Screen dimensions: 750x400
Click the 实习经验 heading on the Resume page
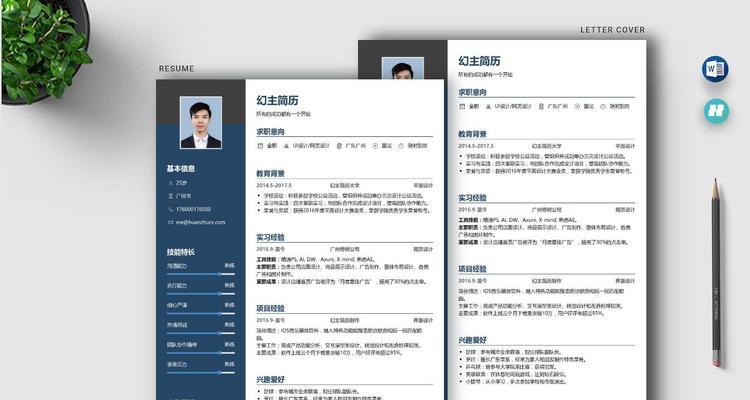pyautogui.click(x=270, y=237)
